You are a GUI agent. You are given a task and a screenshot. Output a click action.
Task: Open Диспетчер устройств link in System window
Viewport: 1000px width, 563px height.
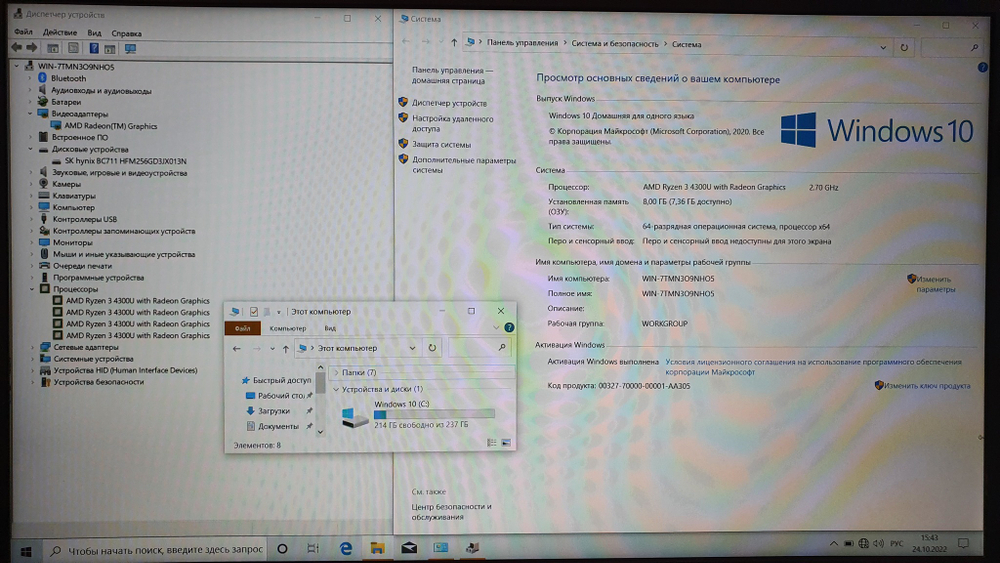click(449, 103)
